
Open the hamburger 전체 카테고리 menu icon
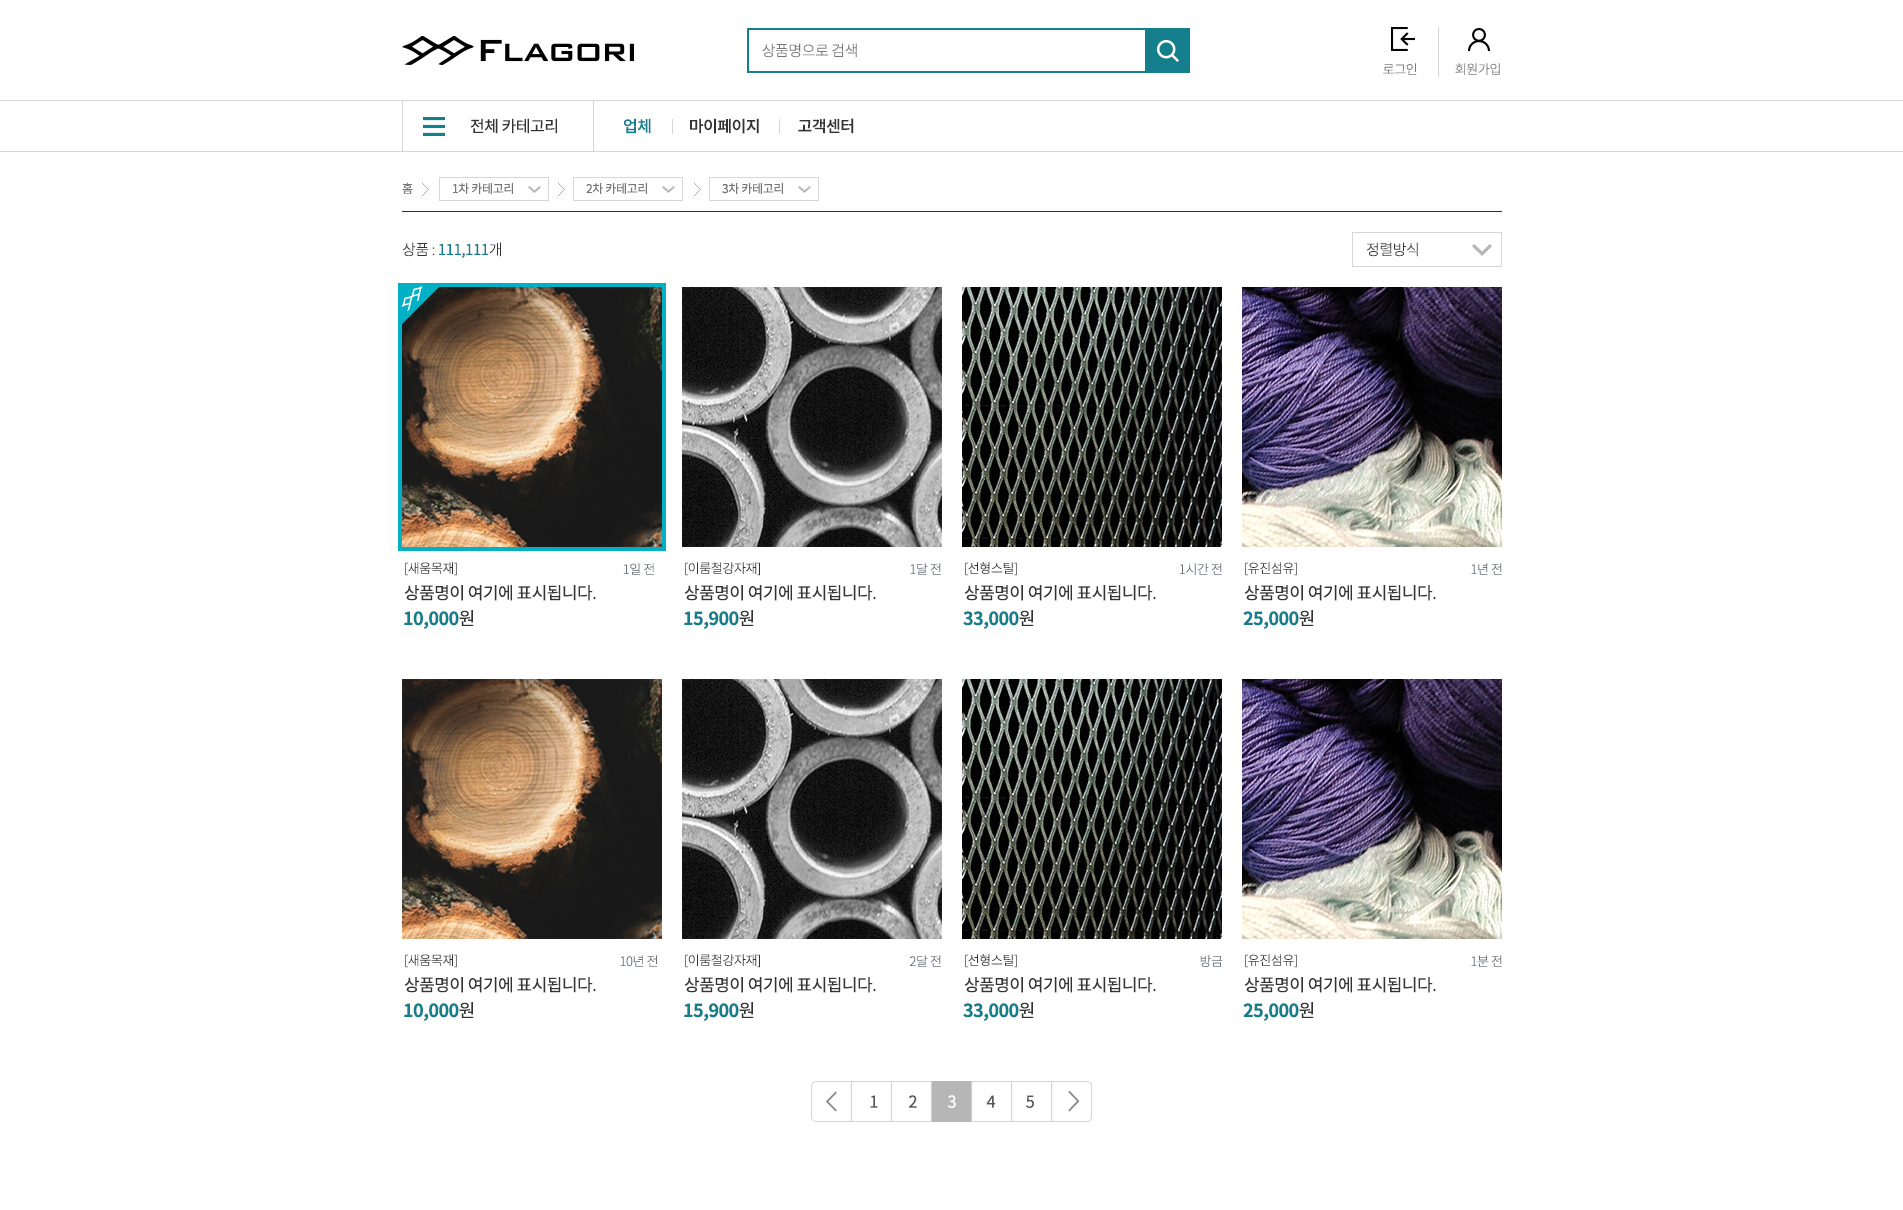434,126
